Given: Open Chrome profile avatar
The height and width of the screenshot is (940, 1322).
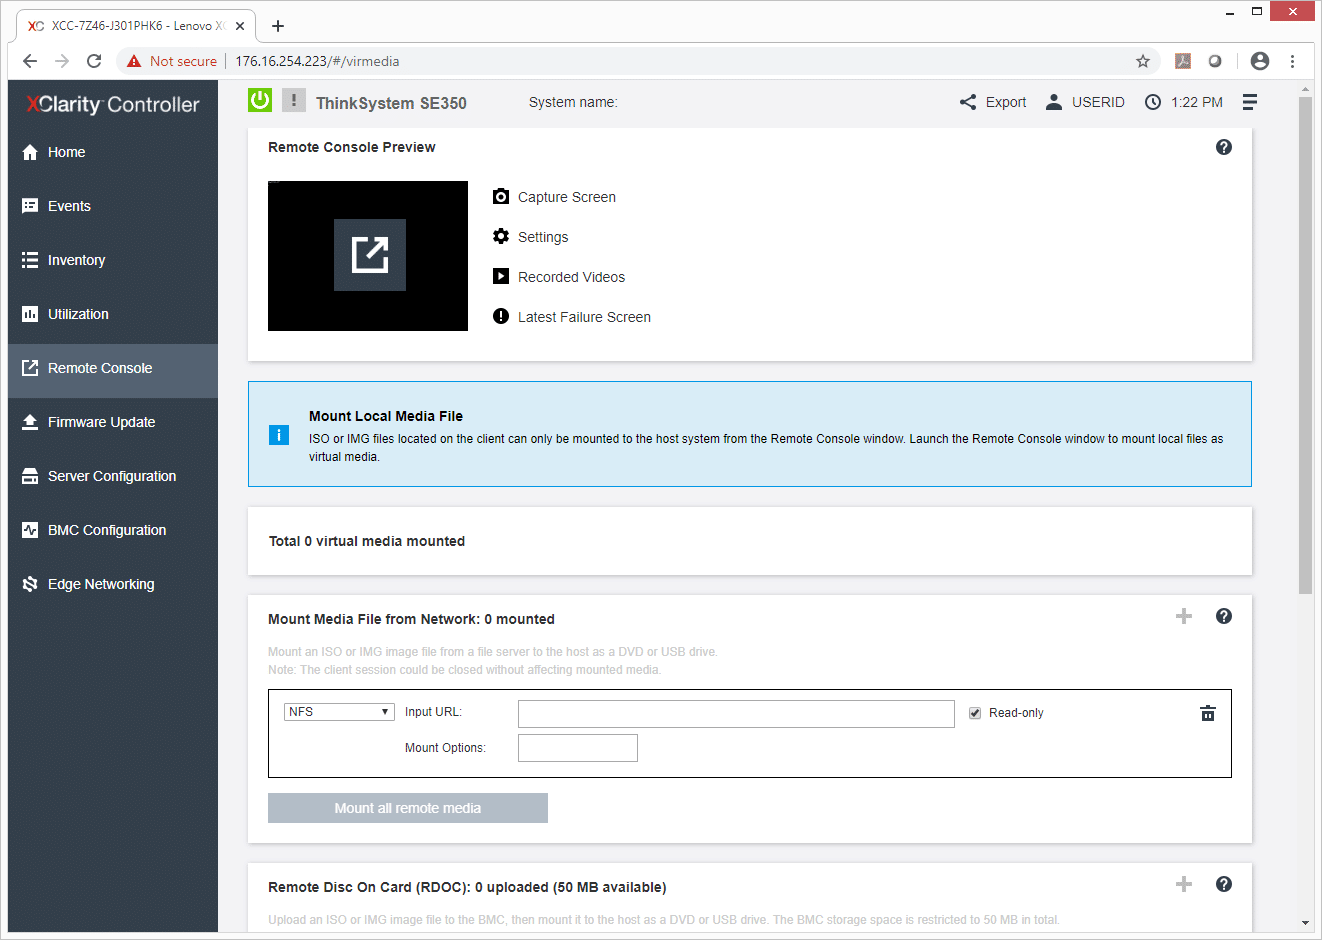Looking at the screenshot, I should 1260,61.
